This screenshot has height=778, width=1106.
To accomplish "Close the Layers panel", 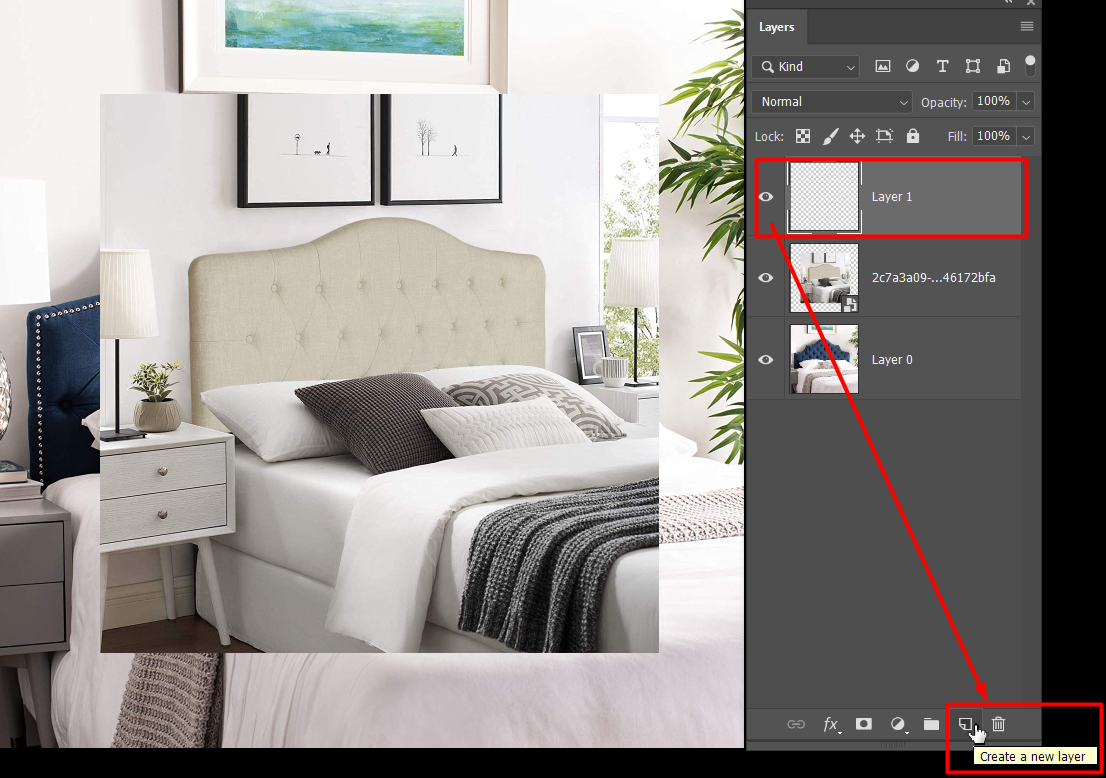I will 1031,3.
